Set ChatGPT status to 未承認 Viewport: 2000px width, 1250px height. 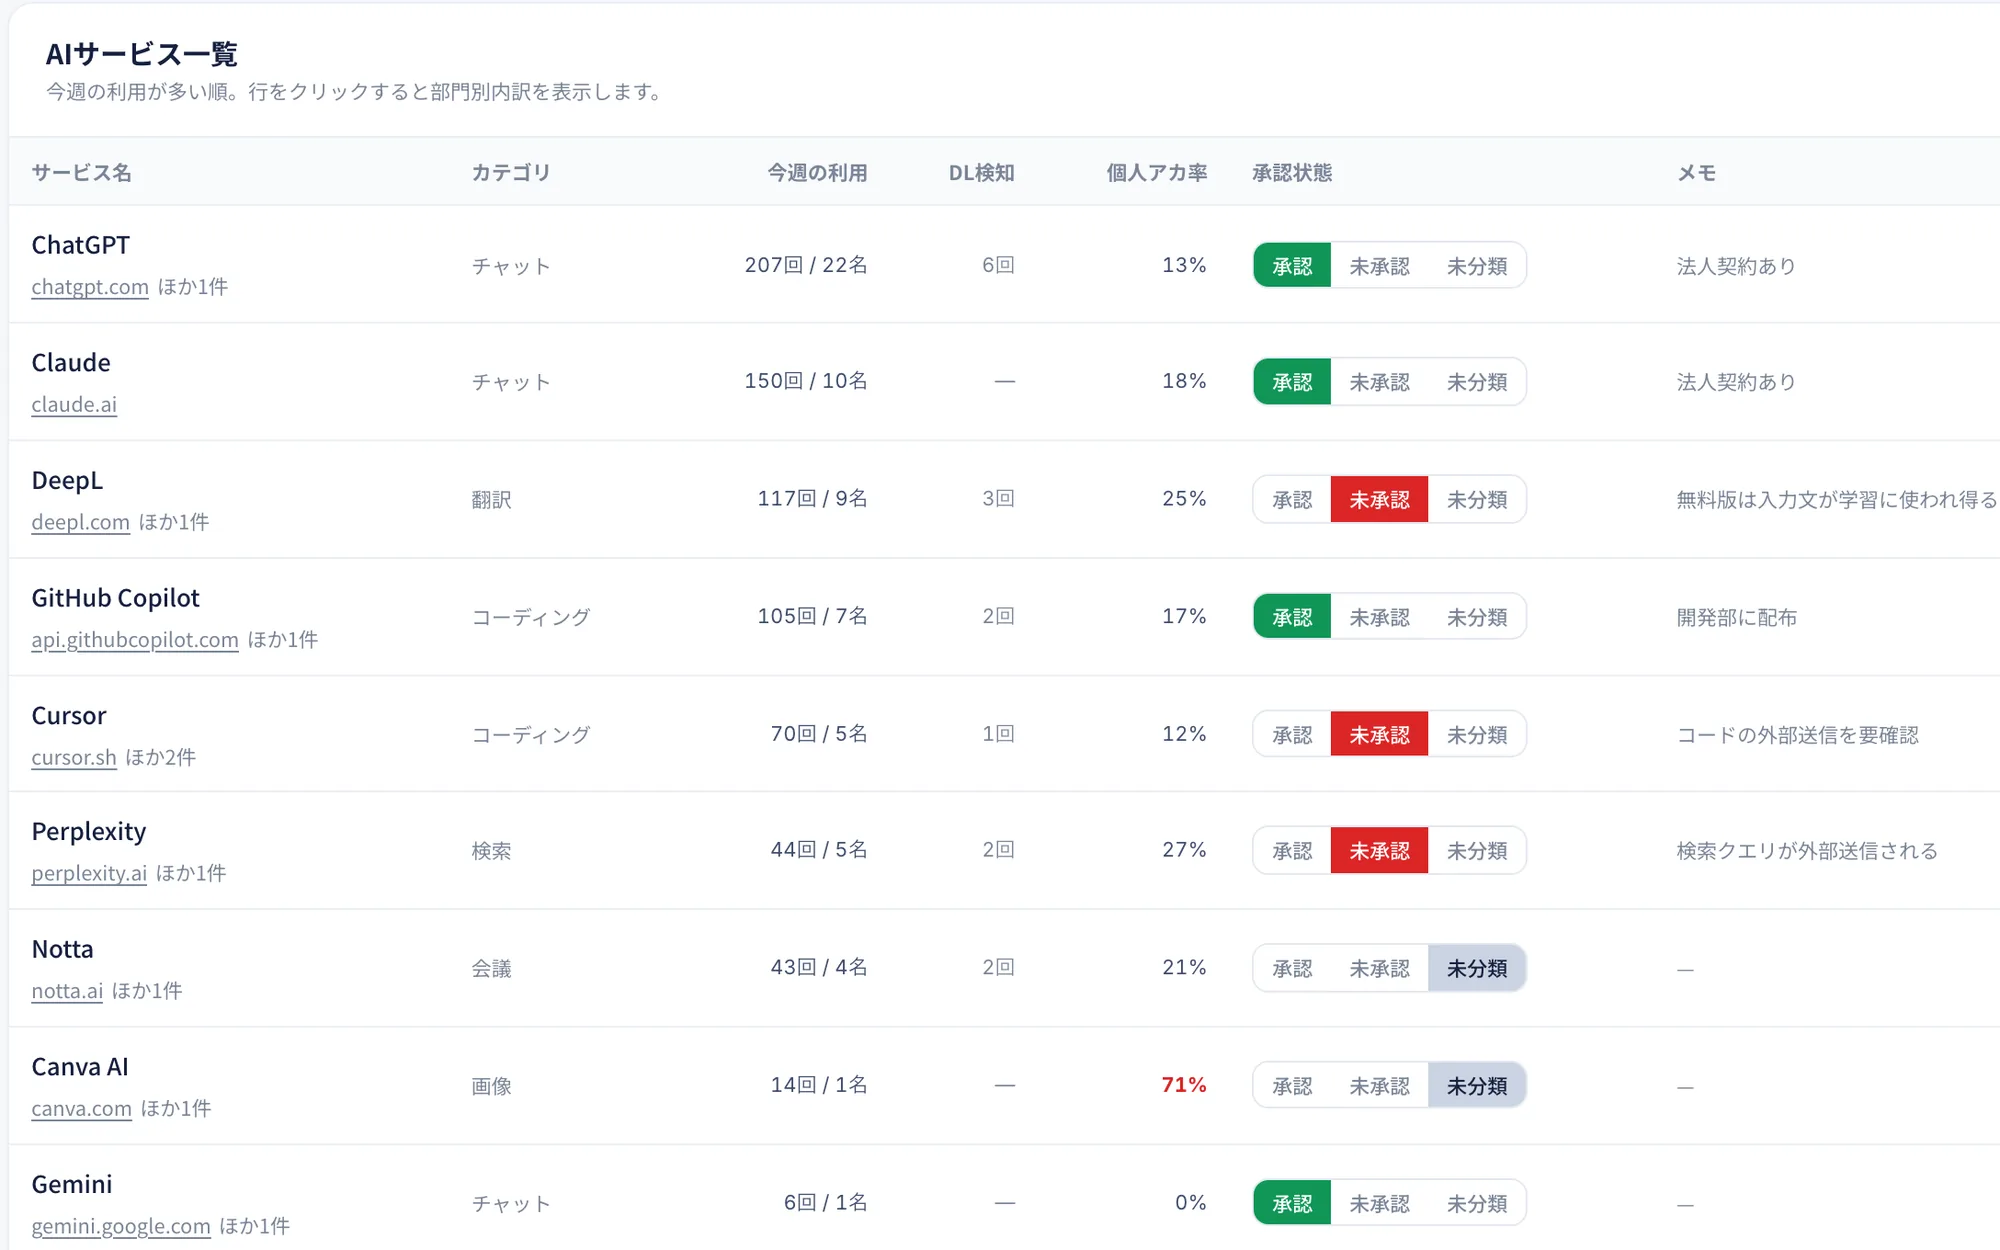click(1379, 266)
